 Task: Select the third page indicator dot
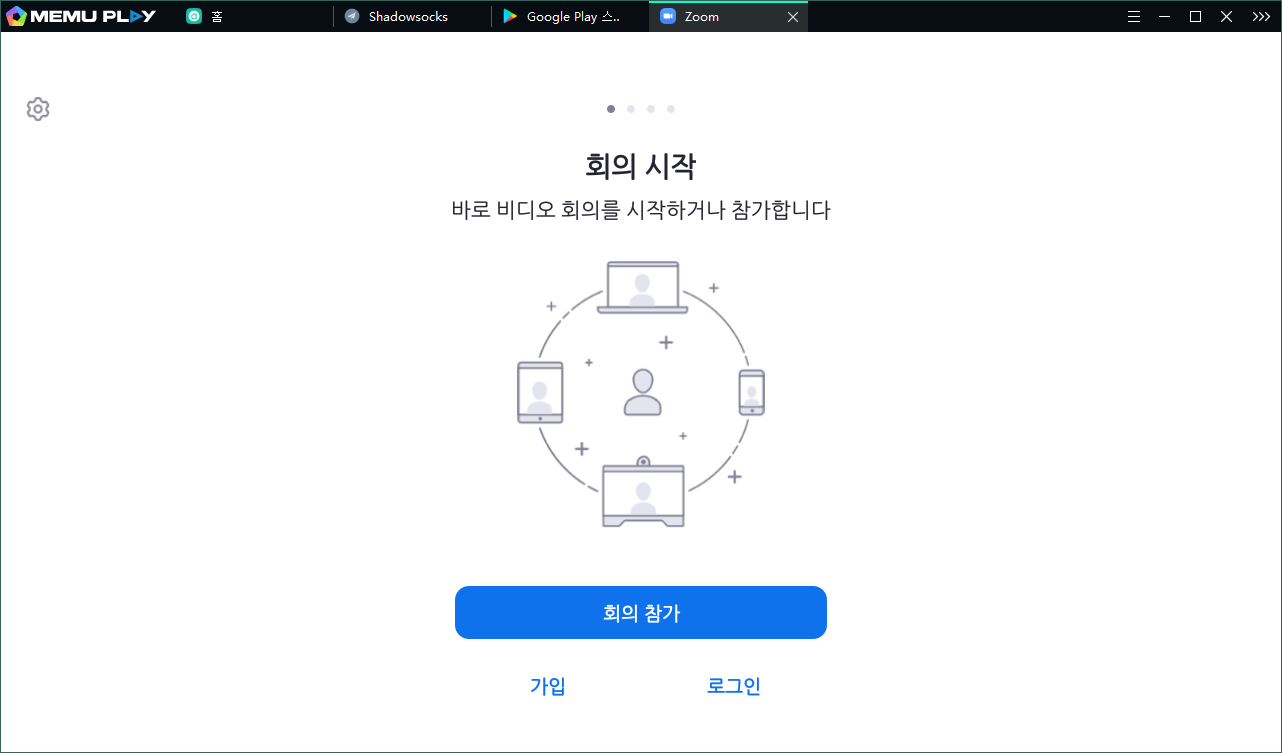tap(651, 109)
